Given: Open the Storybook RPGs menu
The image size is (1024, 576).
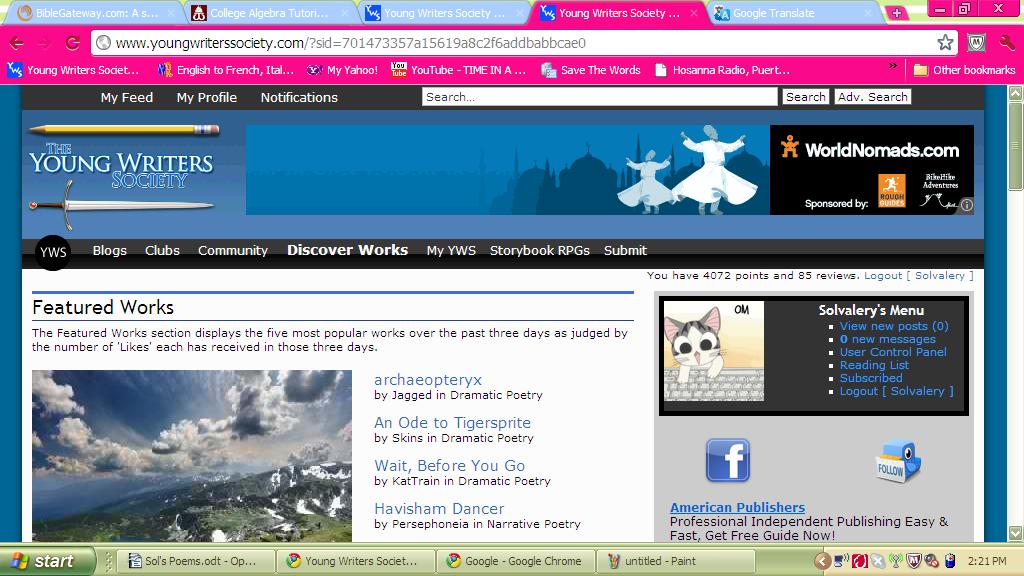Looking at the screenshot, I should pos(539,251).
